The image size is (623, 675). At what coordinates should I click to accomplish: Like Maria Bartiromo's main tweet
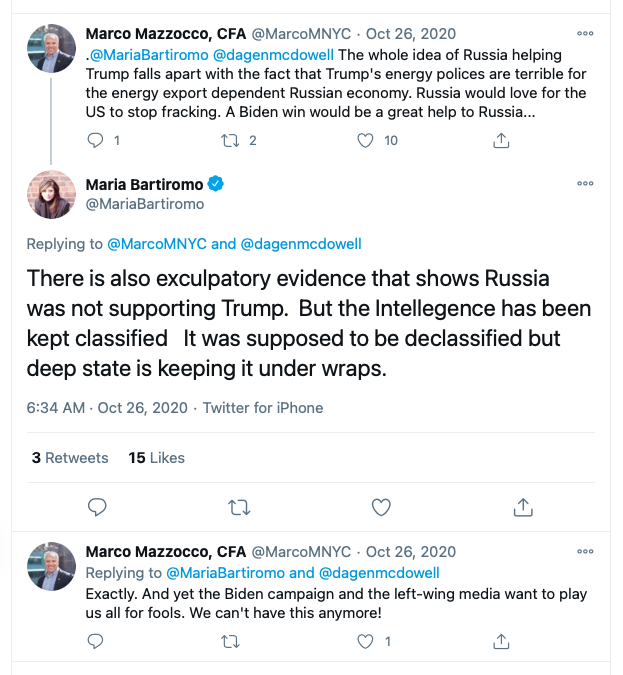click(381, 507)
